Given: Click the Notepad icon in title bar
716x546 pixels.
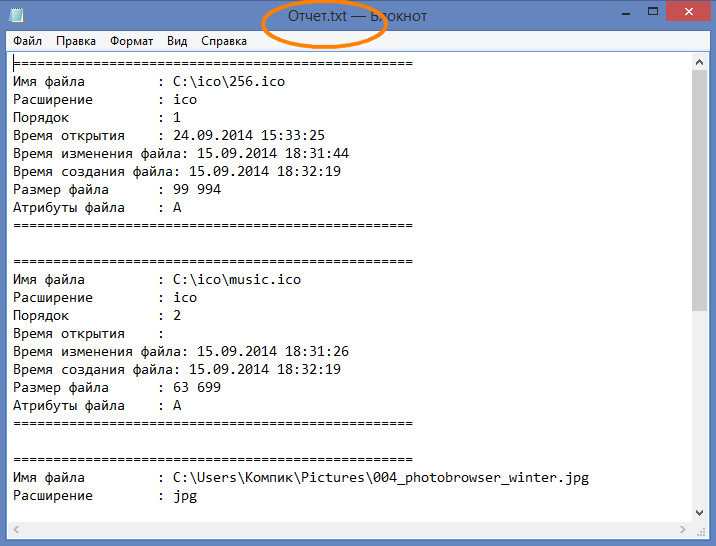Looking at the screenshot, I should [18, 16].
